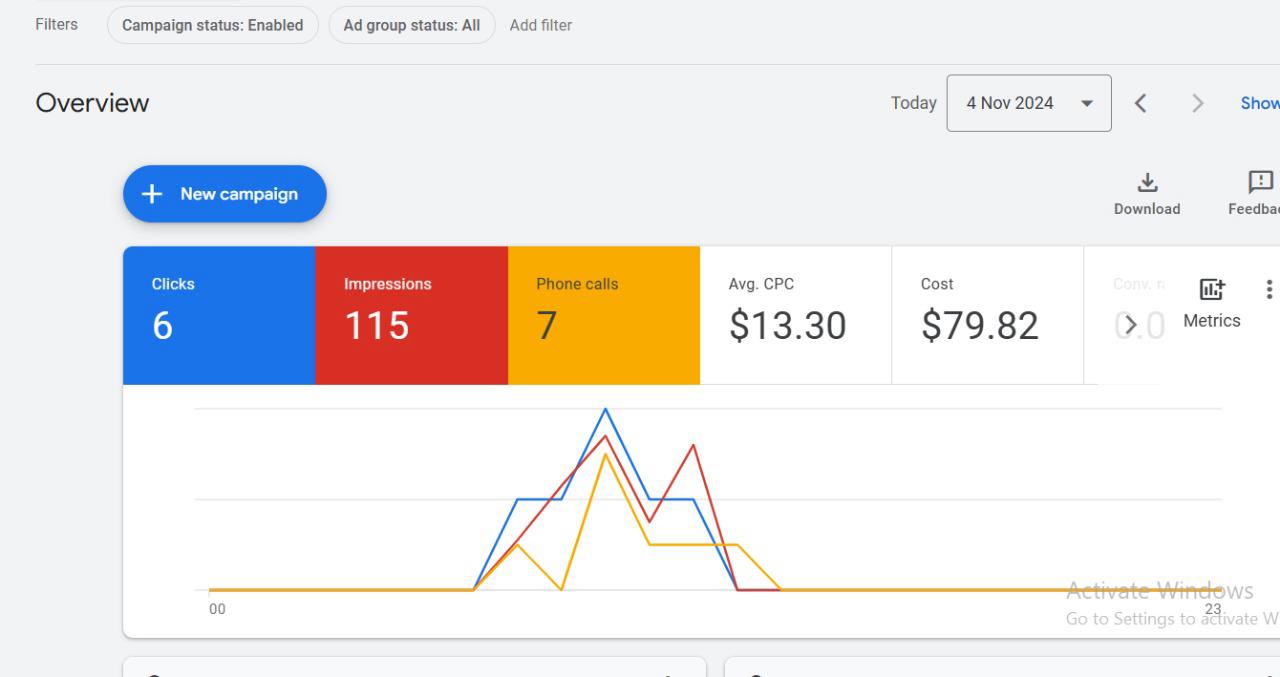Go to the previous date with left arrow
The width and height of the screenshot is (1280, 677).
point(1141,103)
